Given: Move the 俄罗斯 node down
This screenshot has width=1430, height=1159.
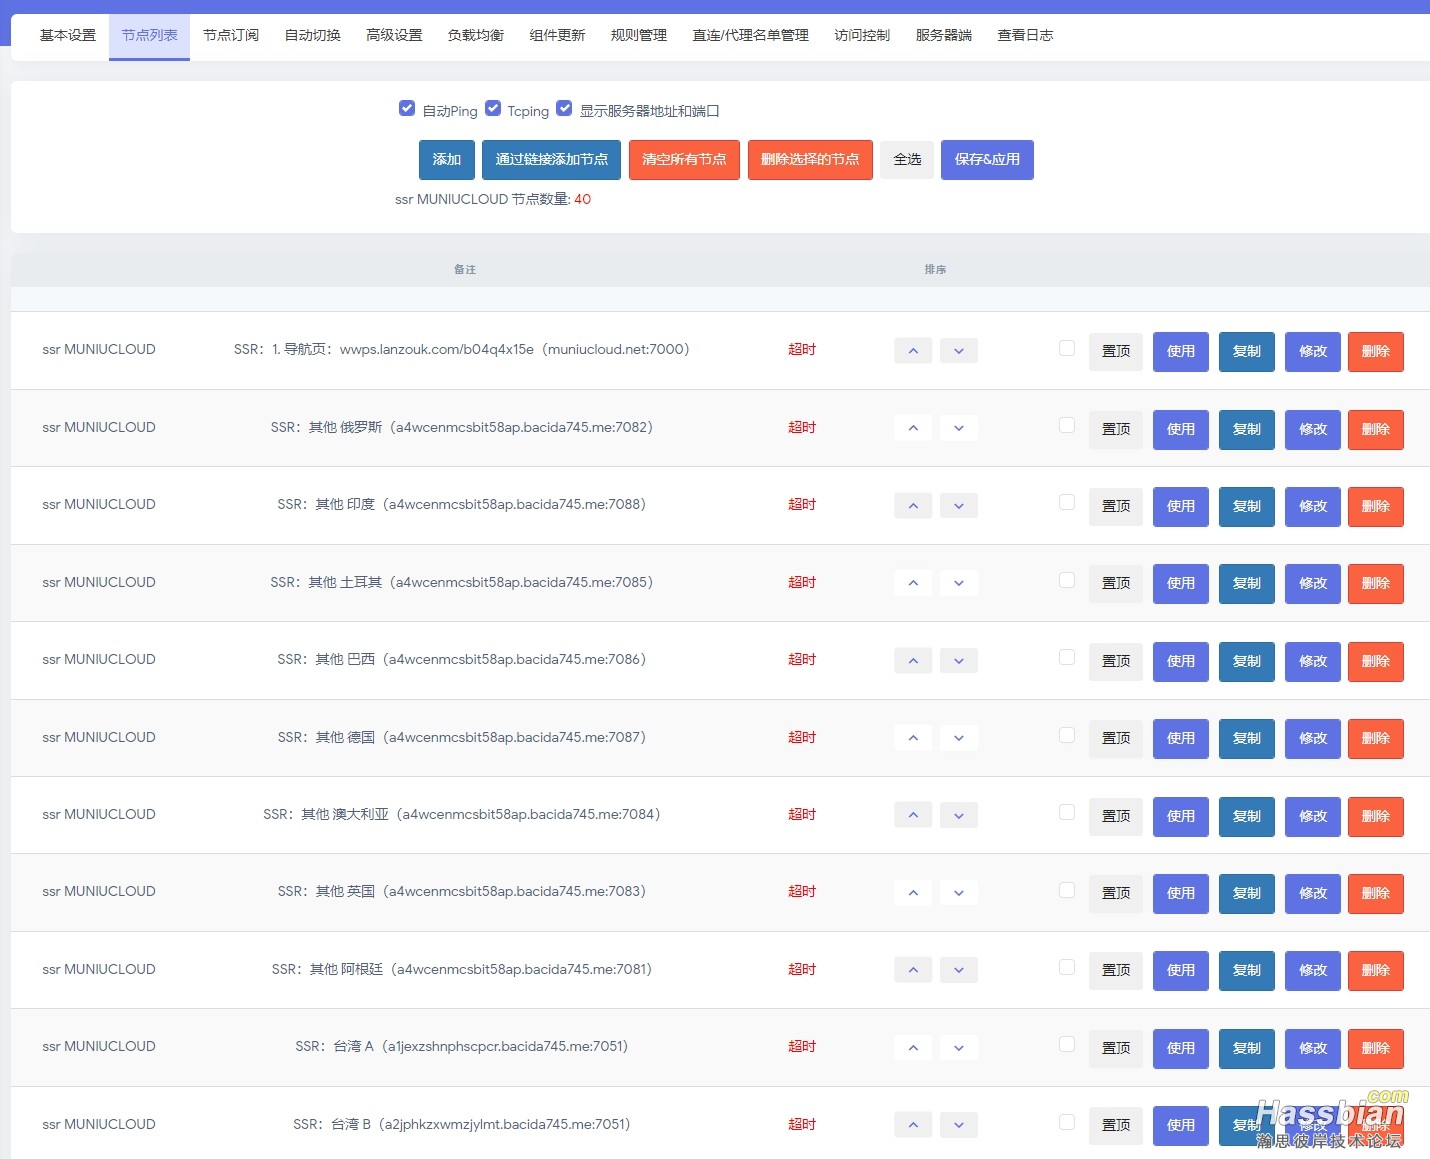Looking at the screenshot, I should [x=959, y=428].
